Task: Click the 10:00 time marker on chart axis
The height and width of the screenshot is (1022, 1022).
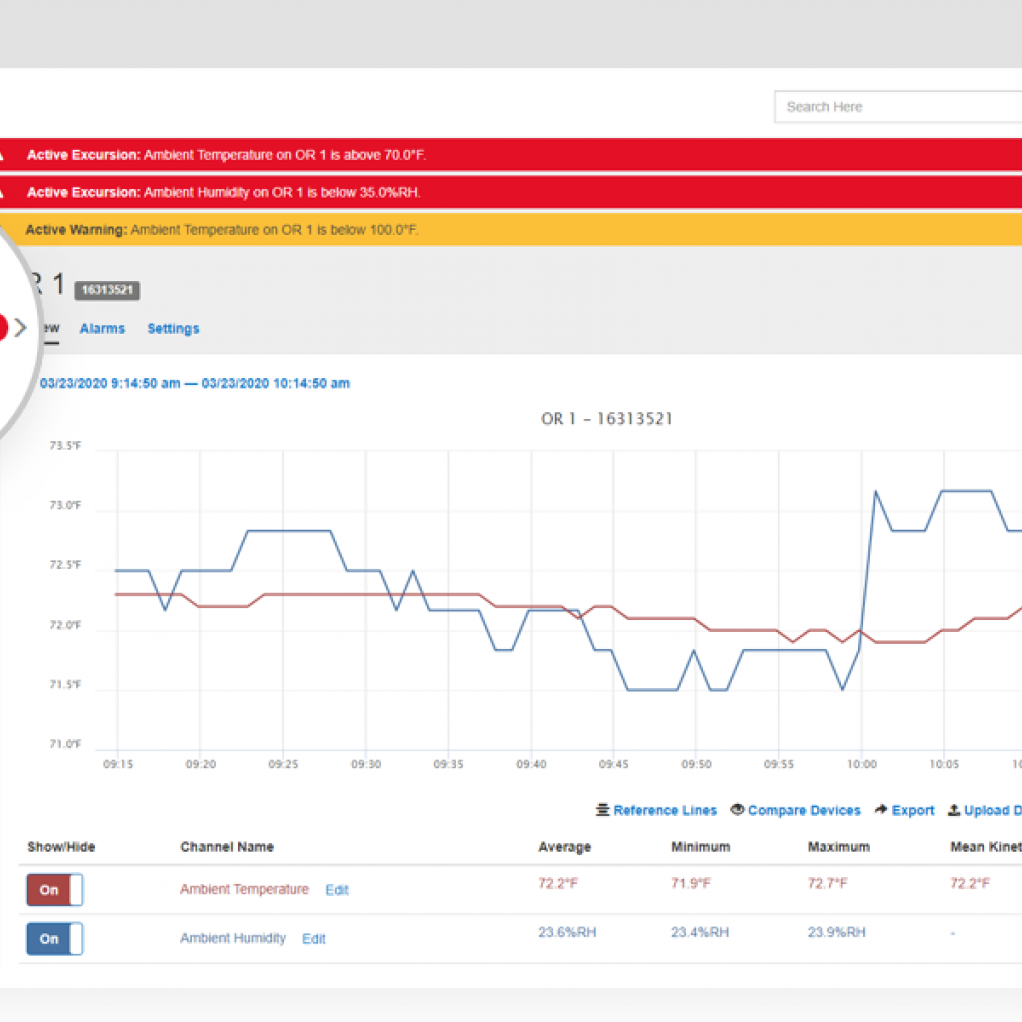Action: pos(862,764)
